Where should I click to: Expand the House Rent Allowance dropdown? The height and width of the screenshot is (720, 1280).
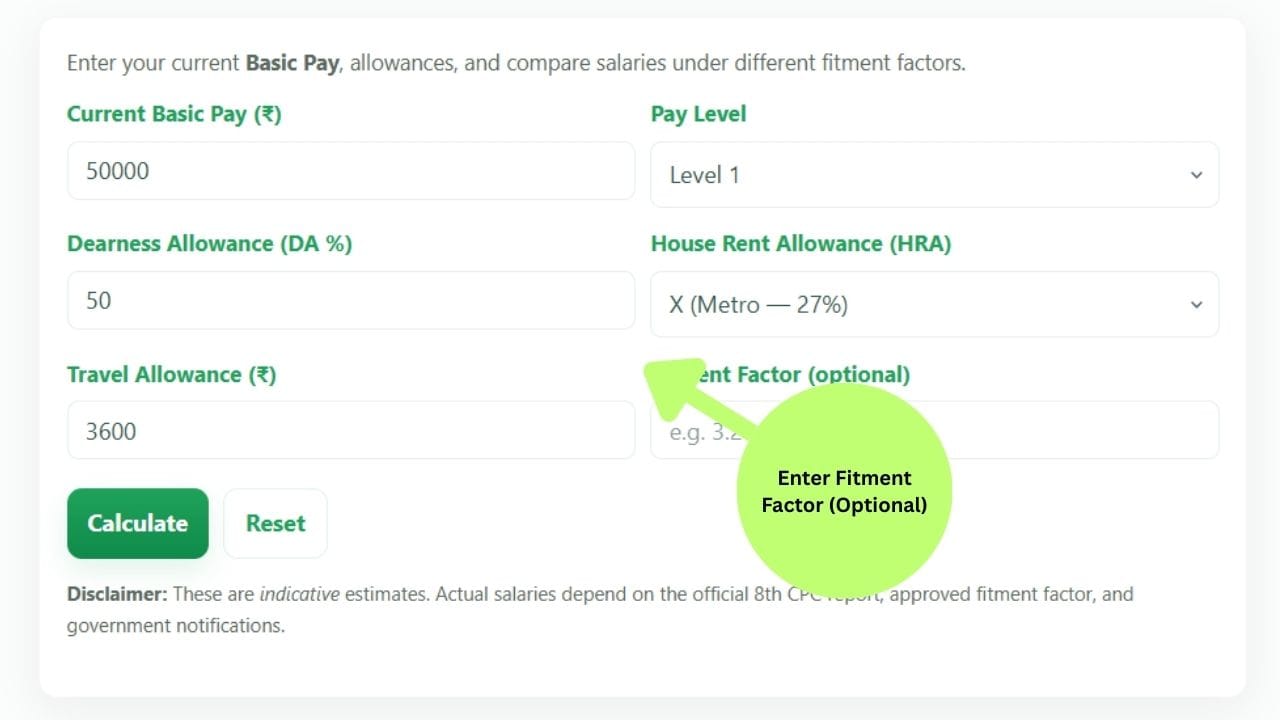point(934,304)
